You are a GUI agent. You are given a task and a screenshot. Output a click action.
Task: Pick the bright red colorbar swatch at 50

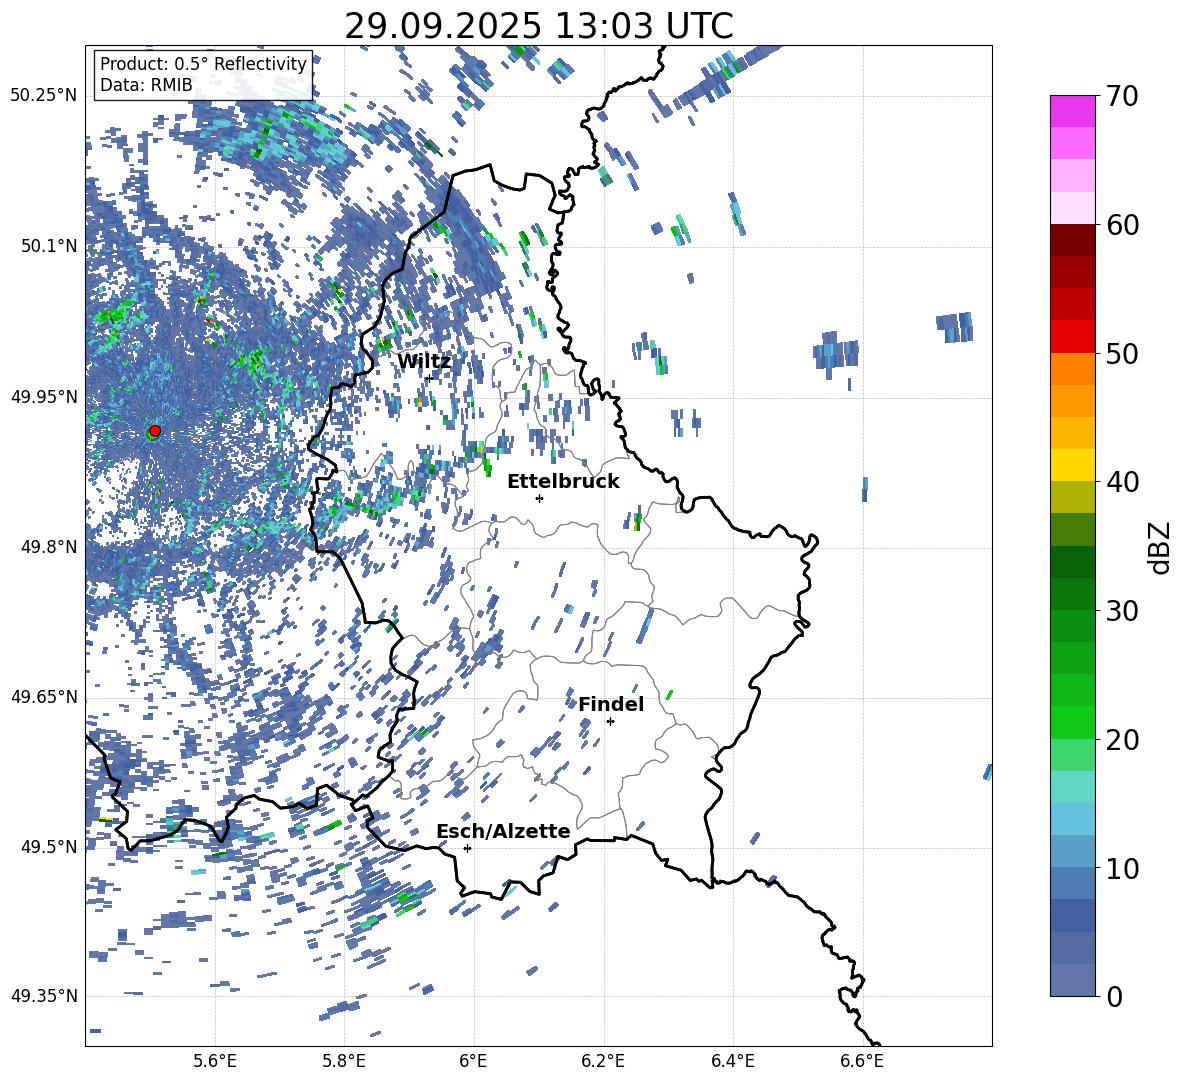1072,337
